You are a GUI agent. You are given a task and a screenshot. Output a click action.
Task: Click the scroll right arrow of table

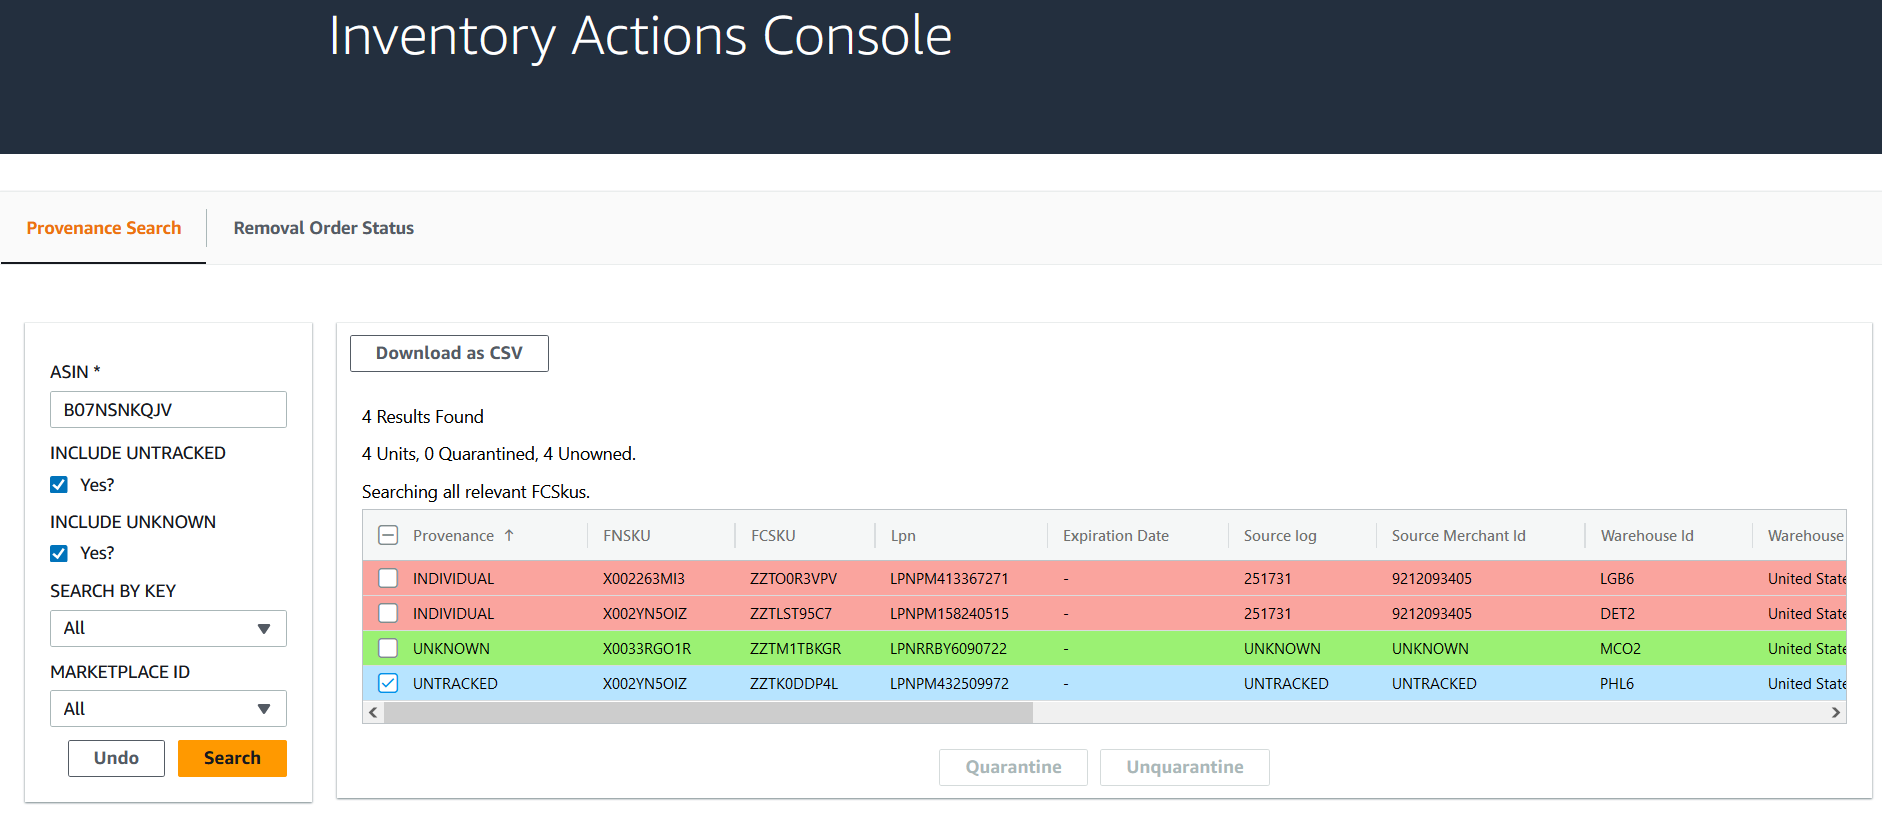pos(1836,713)
